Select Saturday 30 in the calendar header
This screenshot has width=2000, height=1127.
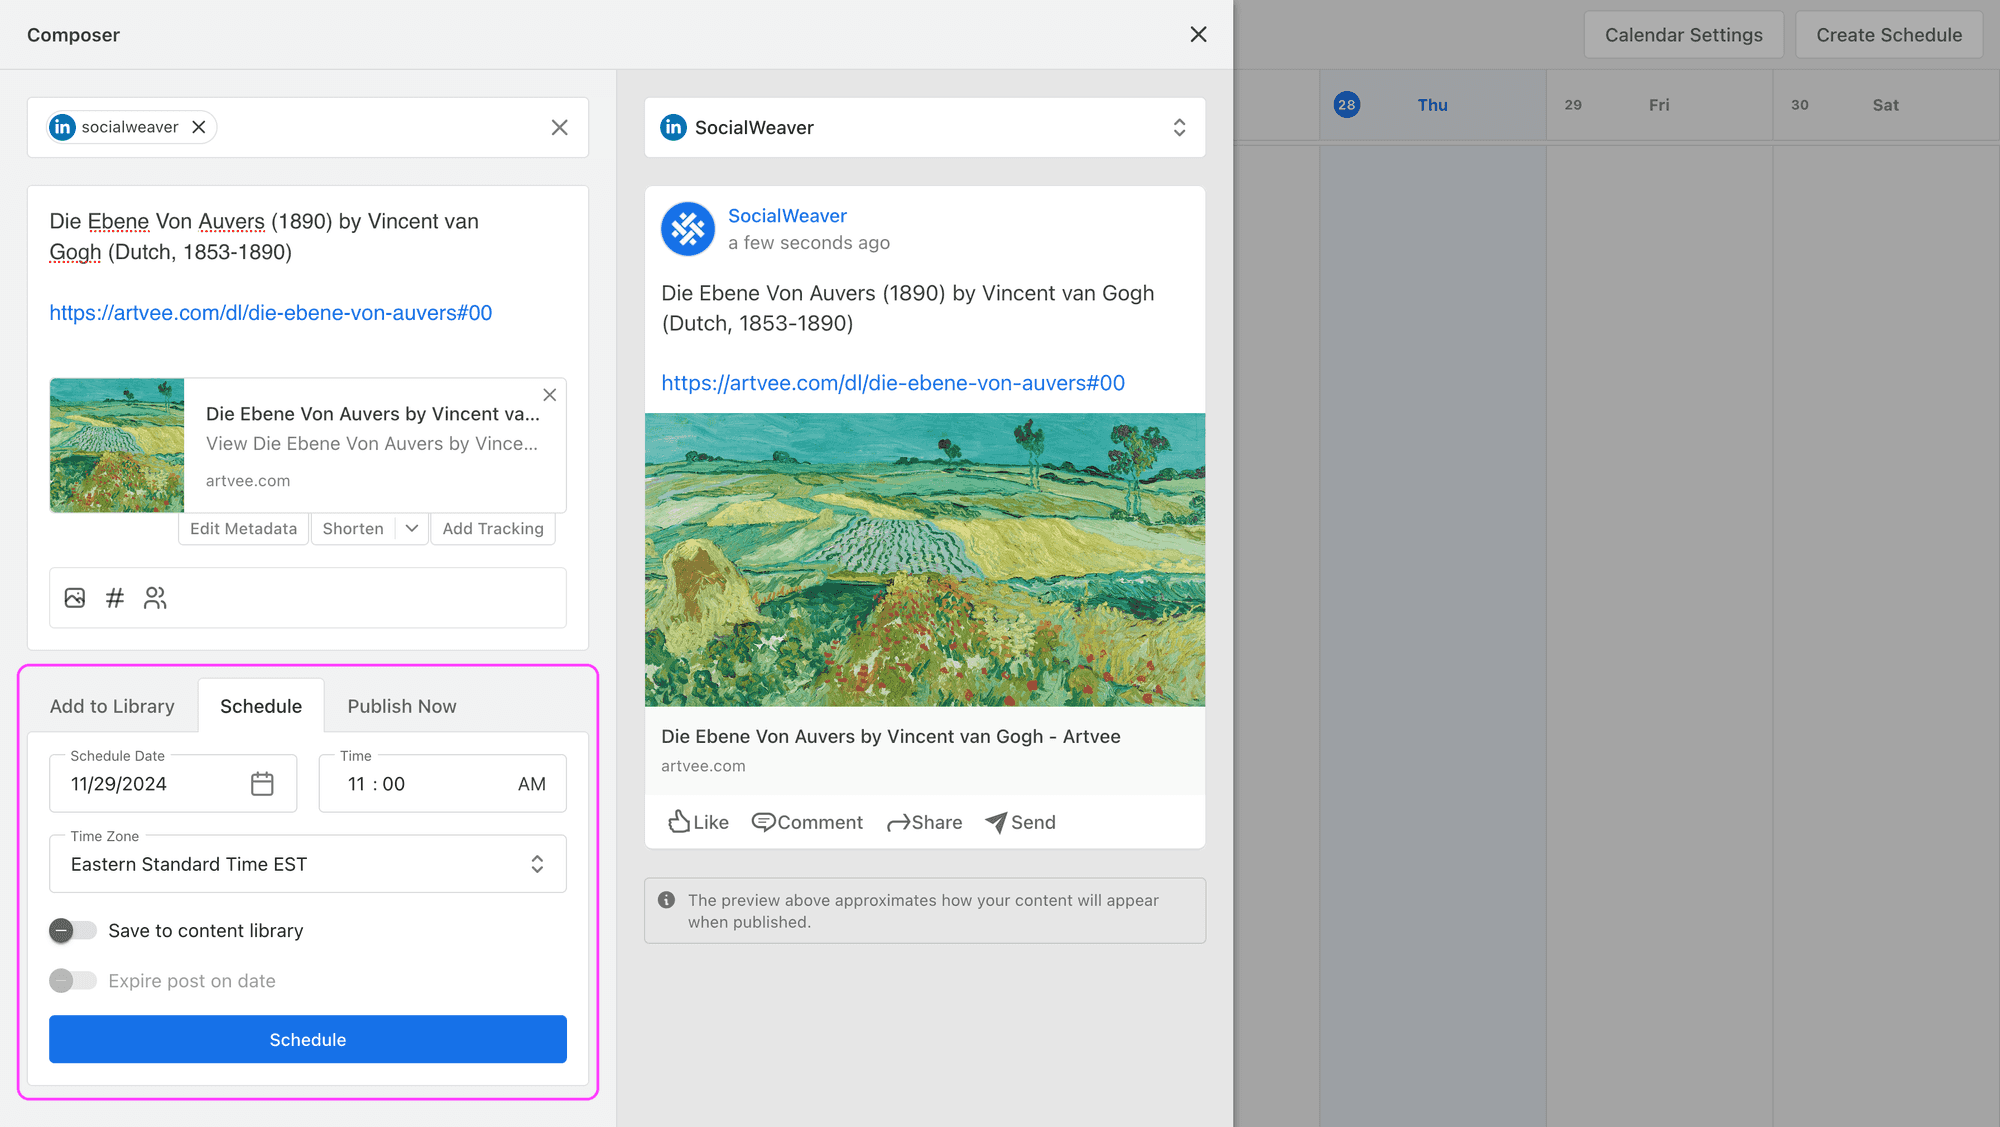point(1886,105)
